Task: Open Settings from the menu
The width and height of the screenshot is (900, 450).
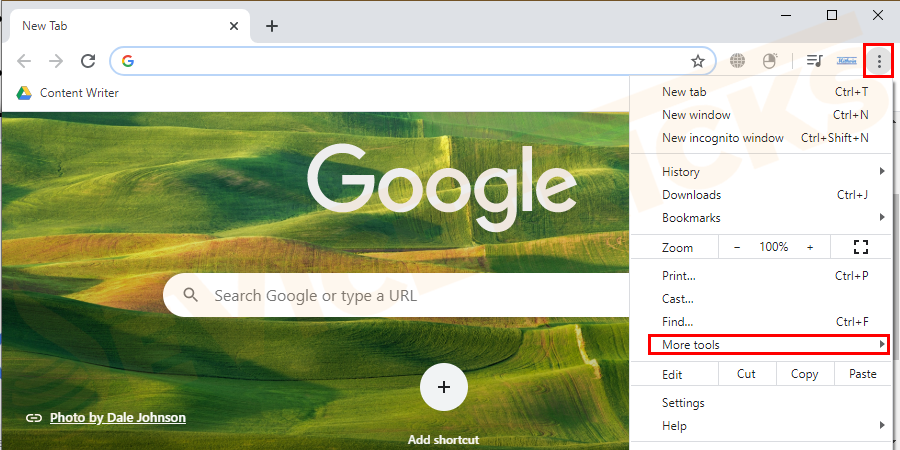Action: (761, 402)
